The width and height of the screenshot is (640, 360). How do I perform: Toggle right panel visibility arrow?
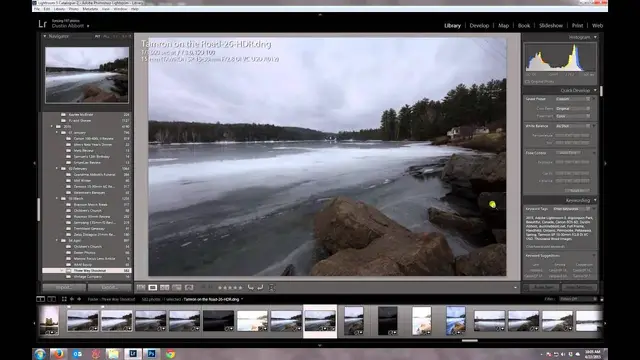605,163
